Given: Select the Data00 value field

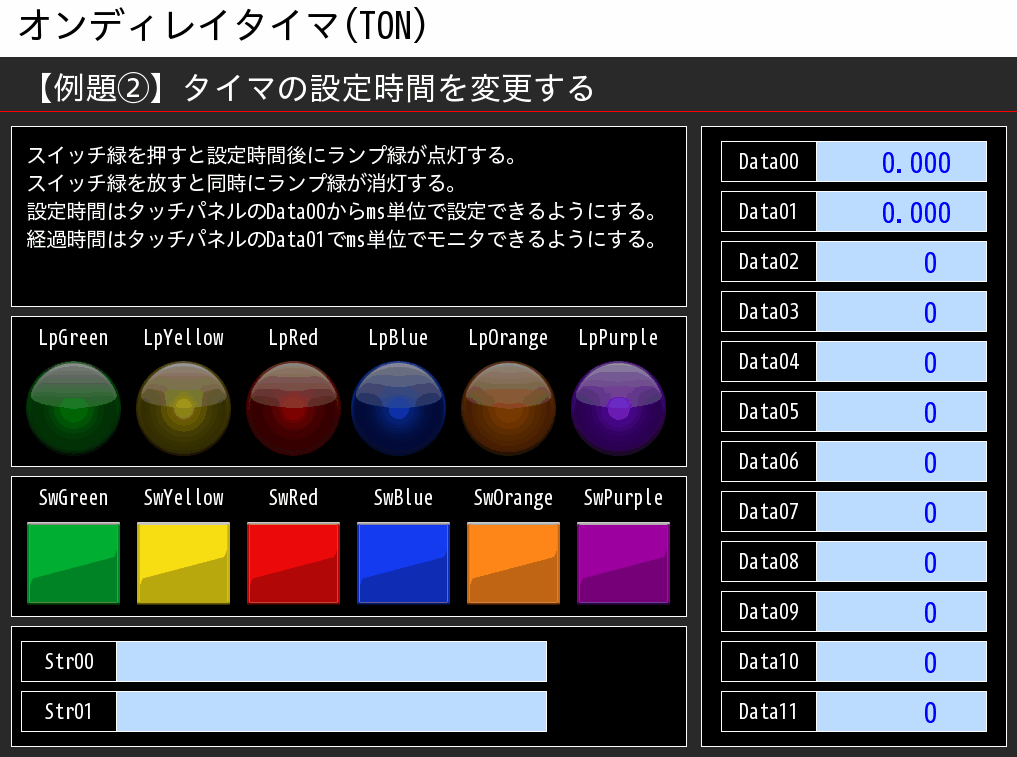Looking at the screenshot, I should coord(901,162).
